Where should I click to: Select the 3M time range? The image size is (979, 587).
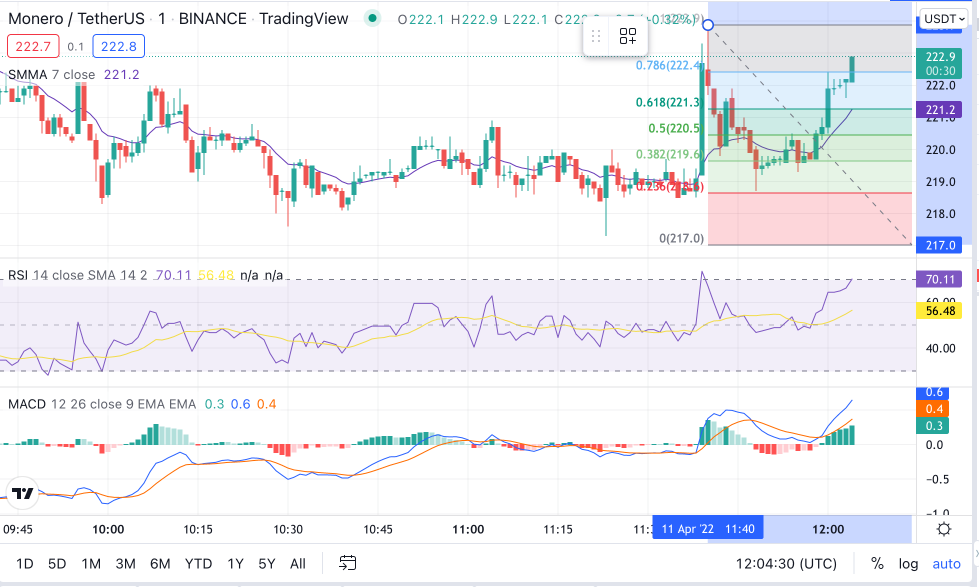point(125,564)
